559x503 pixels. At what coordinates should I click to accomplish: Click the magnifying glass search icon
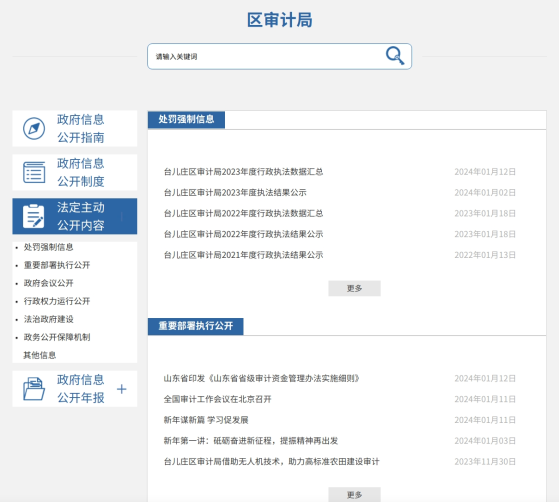click(395, 56)
